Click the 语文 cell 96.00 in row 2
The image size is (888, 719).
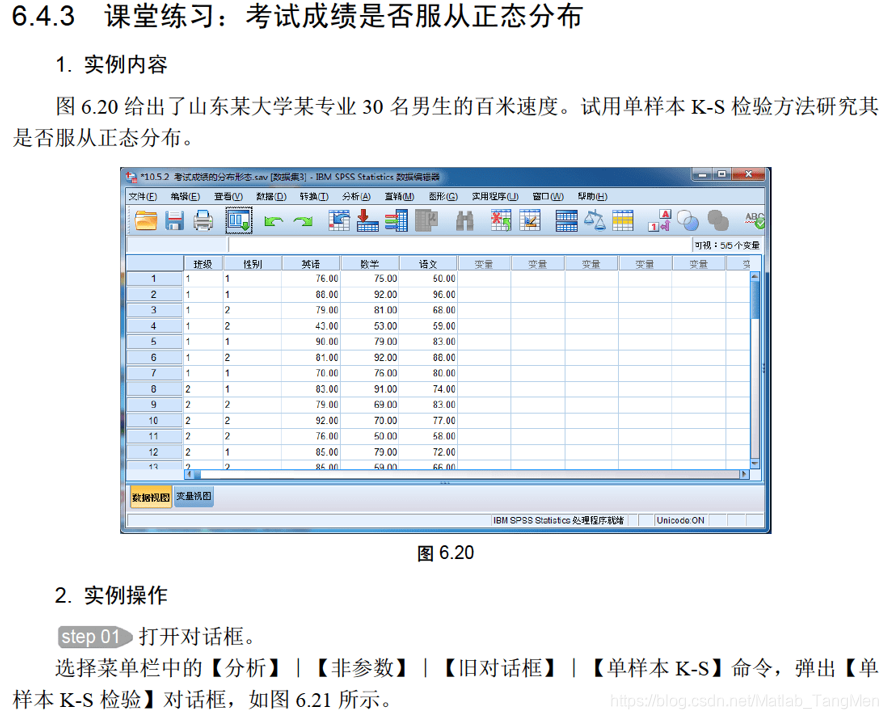pos(428,294)
